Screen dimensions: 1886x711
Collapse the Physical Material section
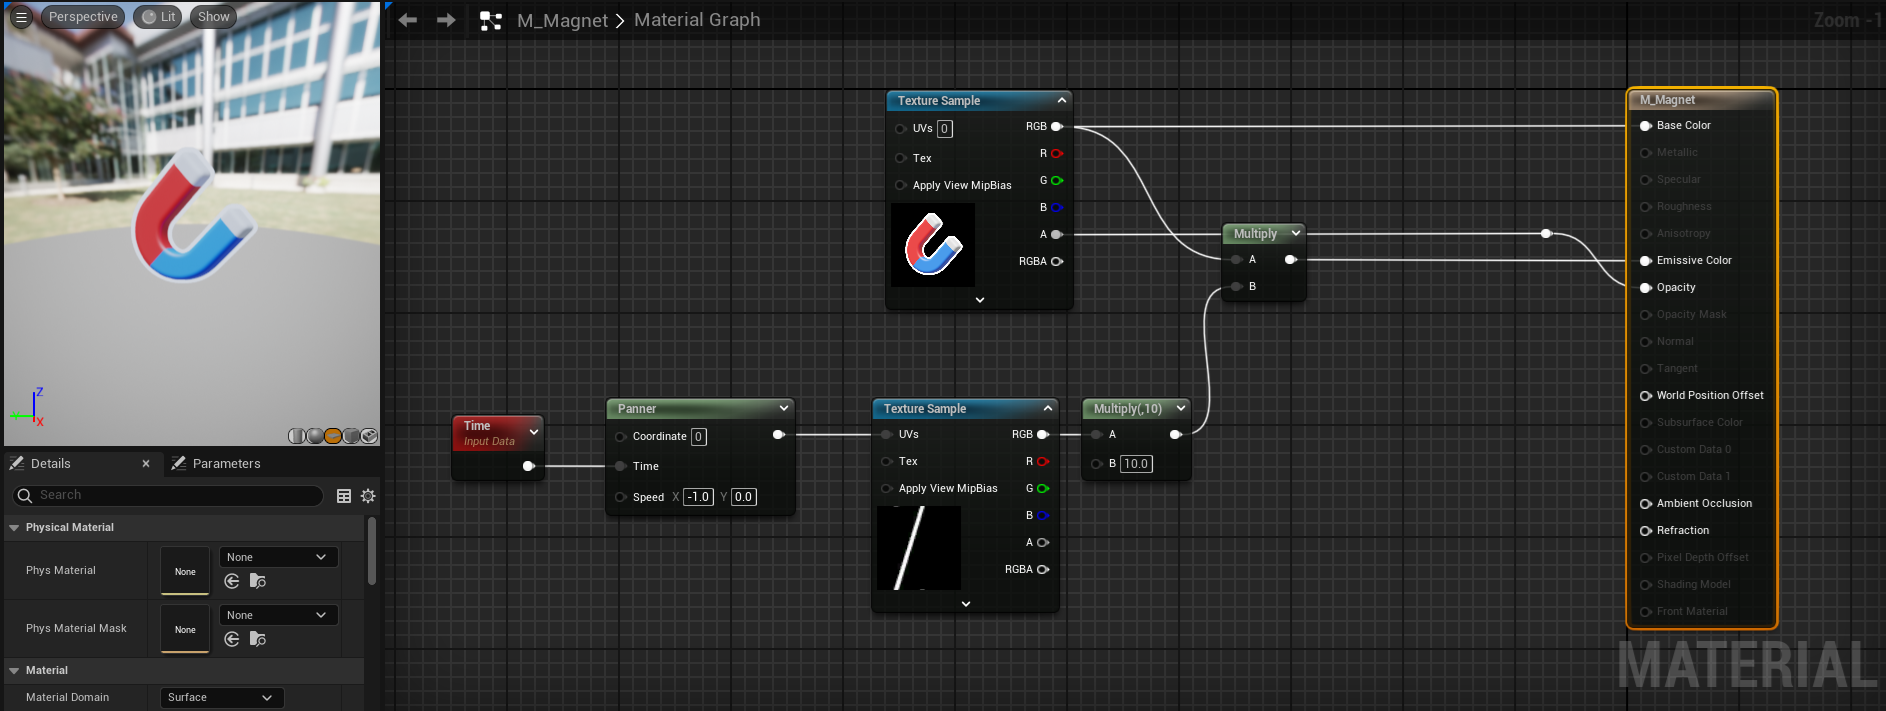[14, 528]
